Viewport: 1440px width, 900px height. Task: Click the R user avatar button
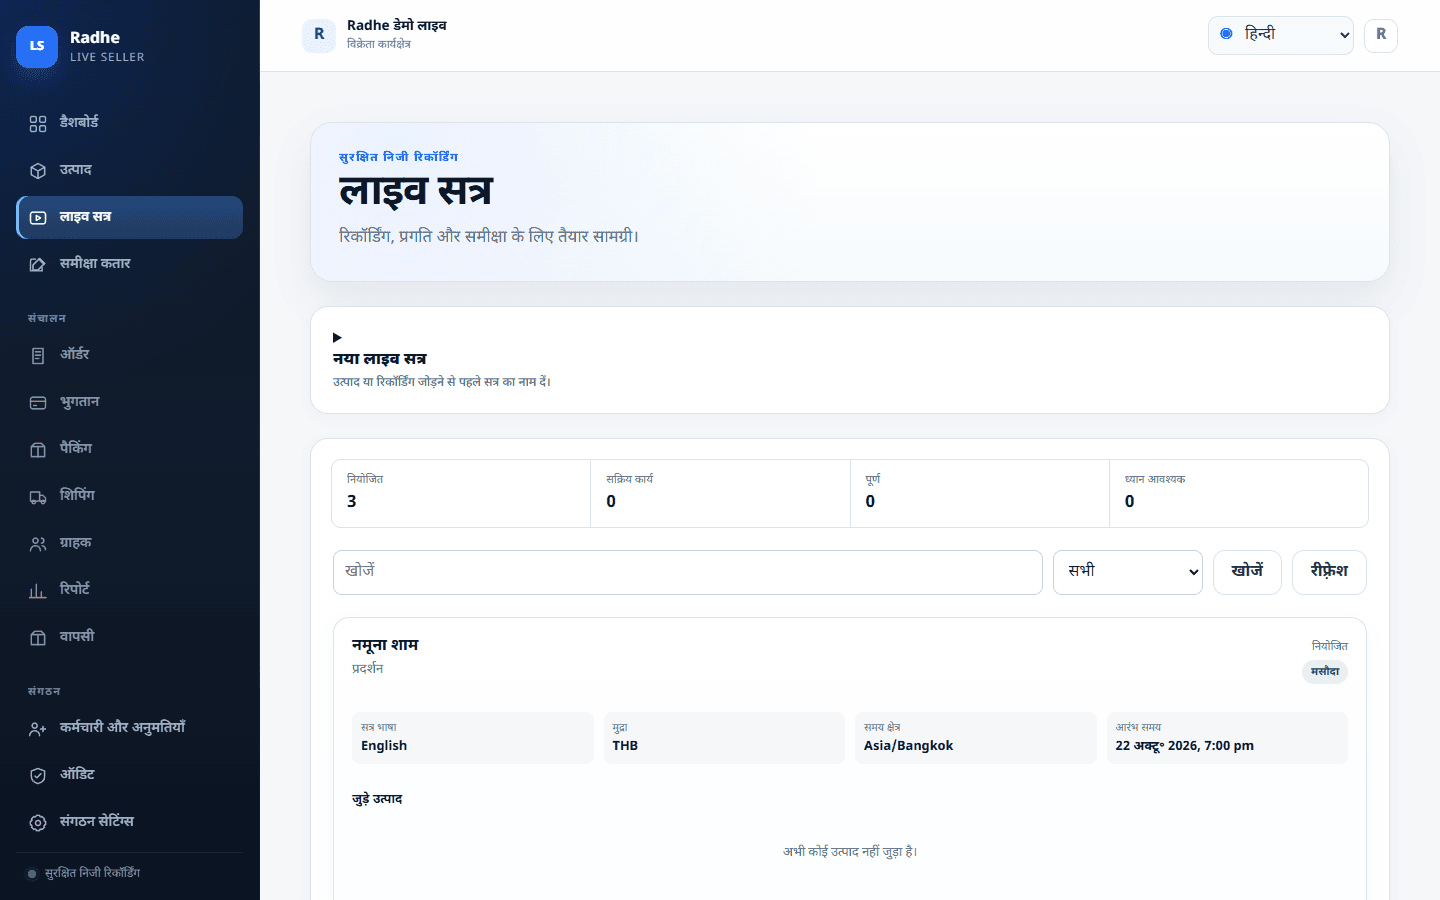1381,35
